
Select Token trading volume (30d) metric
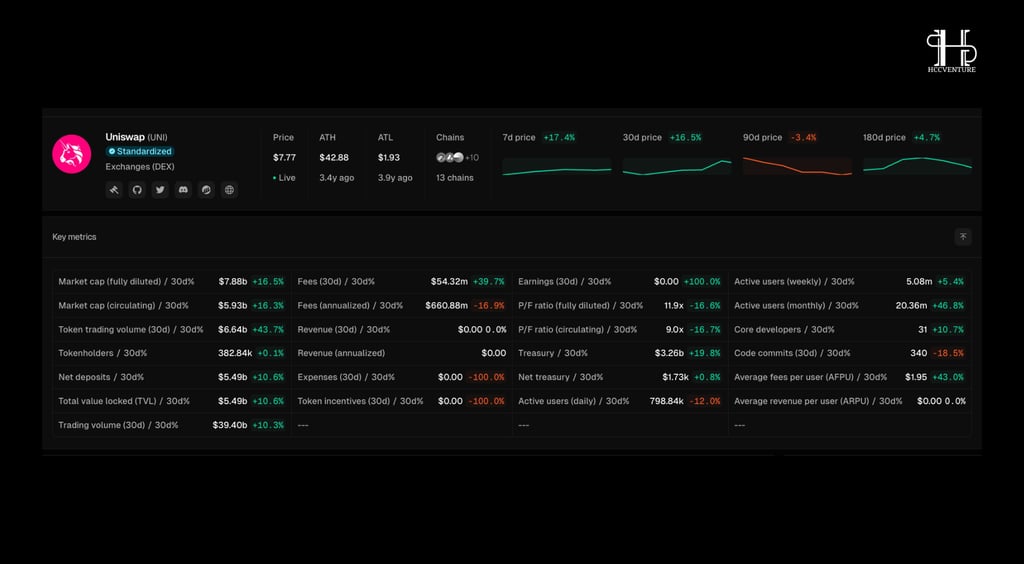pyautogui.click(x=131, y=330)
